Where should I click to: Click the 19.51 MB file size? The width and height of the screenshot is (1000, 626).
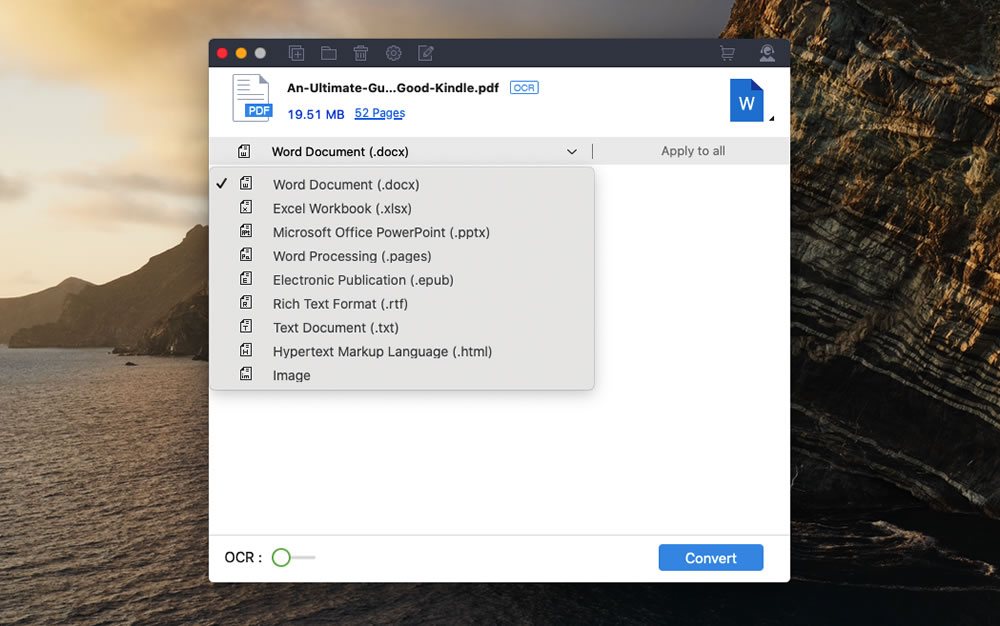click(x=316, y=114)
